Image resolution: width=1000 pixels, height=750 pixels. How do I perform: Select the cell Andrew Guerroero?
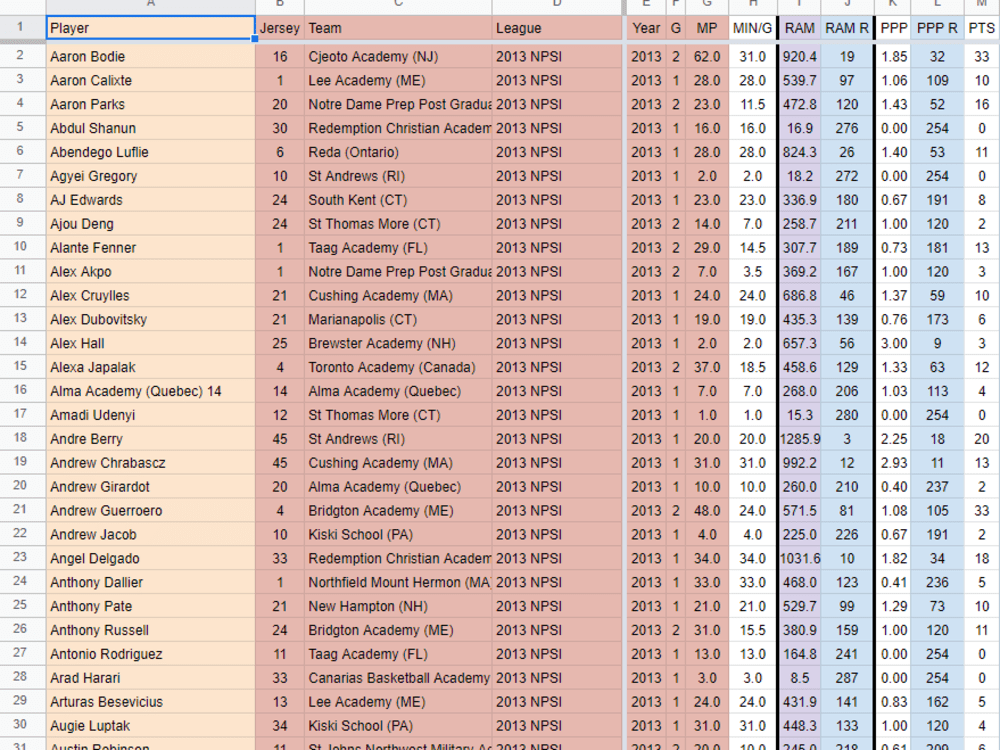[151, 511]
